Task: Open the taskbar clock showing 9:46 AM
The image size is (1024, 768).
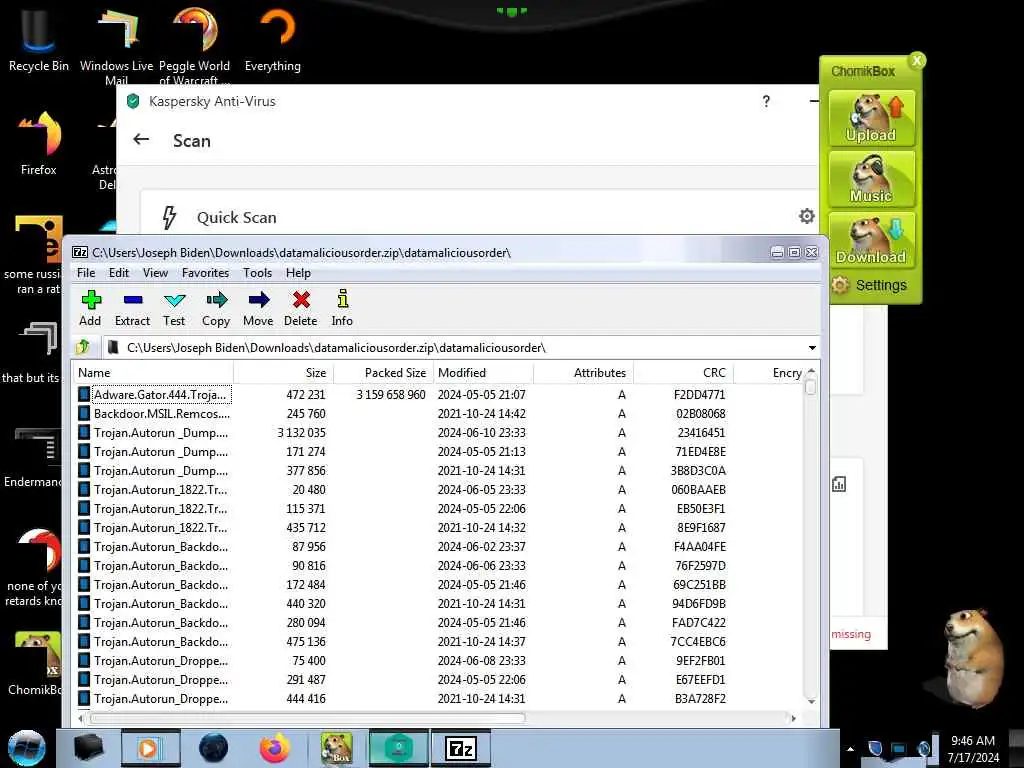Action: click(972, 749)
